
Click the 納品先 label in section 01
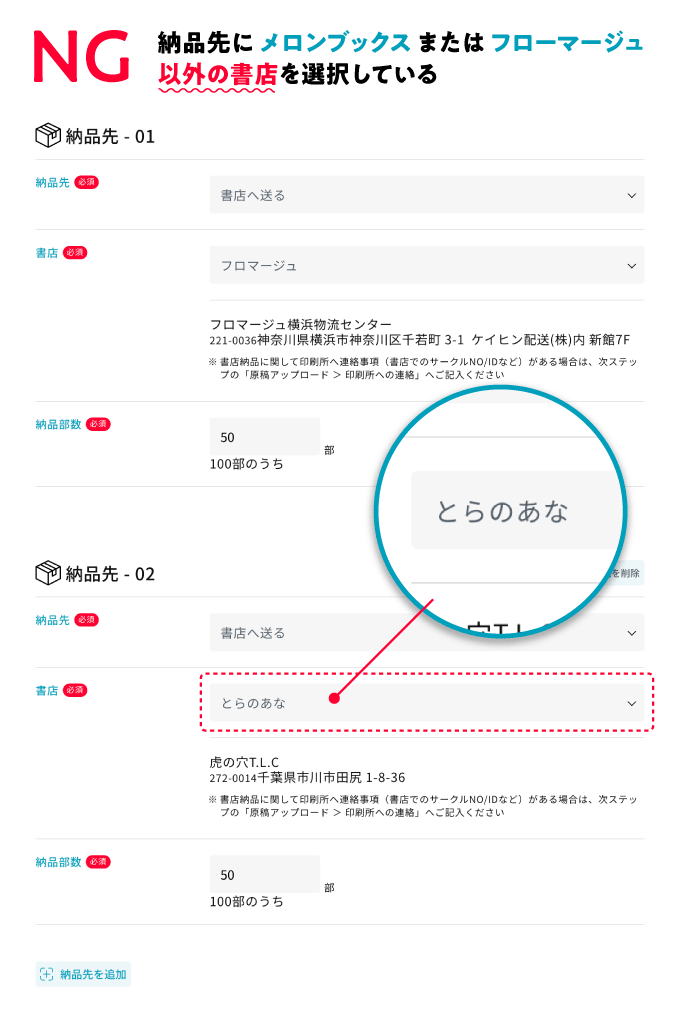53,183
